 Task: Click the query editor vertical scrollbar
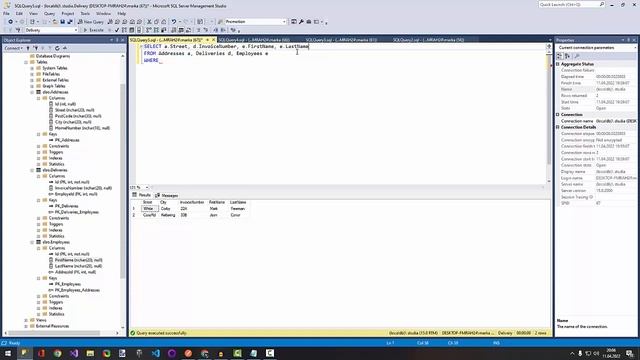(x=549, y=110)
